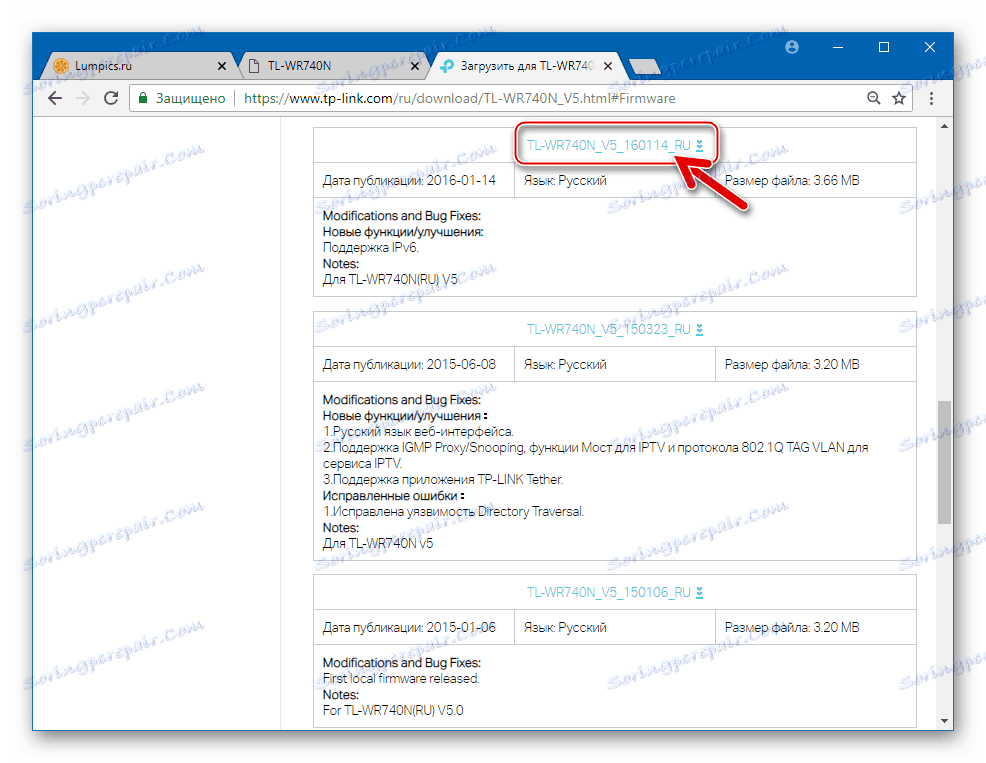Click the download arrows beside TL-WR740N_V5_160114_RU
Image resolution: width=986 pixels, height=763 pixels.
tap(699, 145)
